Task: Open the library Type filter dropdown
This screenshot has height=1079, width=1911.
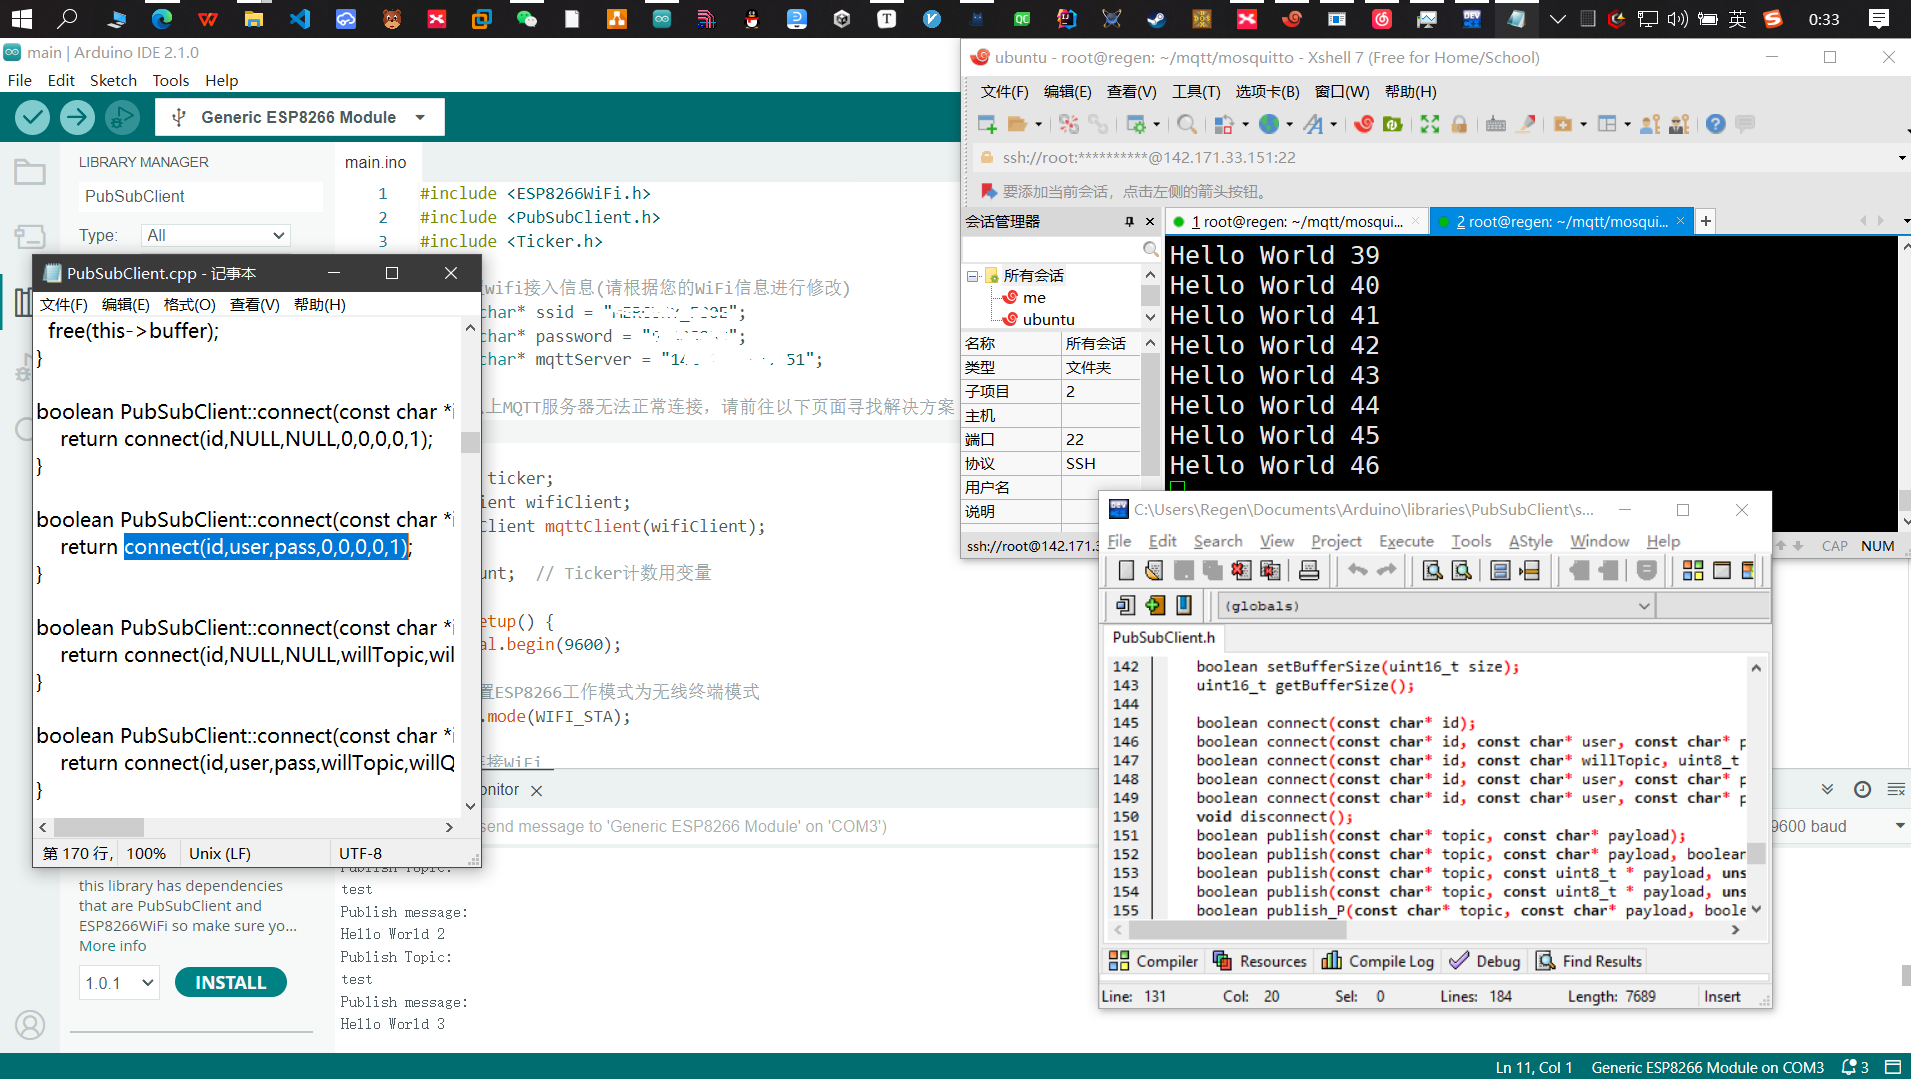Action: coord(215,236)
